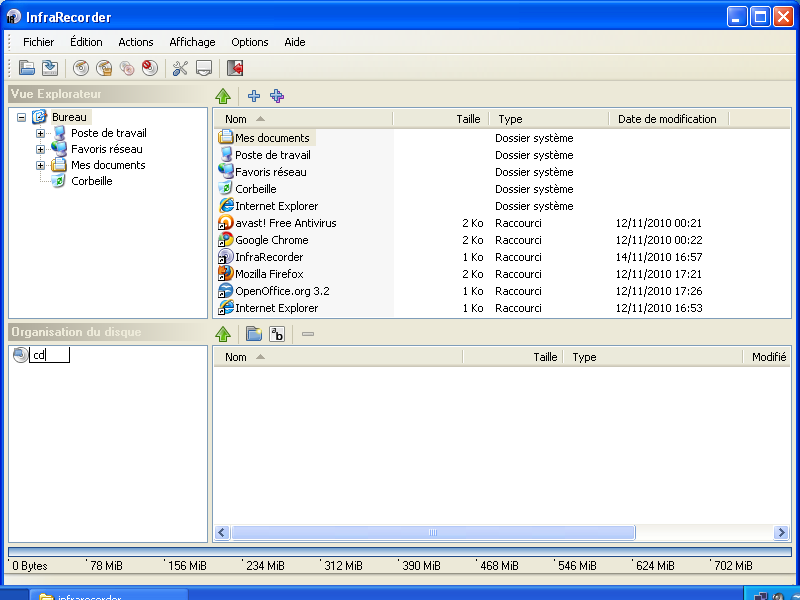The image size is (800, 600).
Task: Open the Actions menu
Action: point(135,42)
